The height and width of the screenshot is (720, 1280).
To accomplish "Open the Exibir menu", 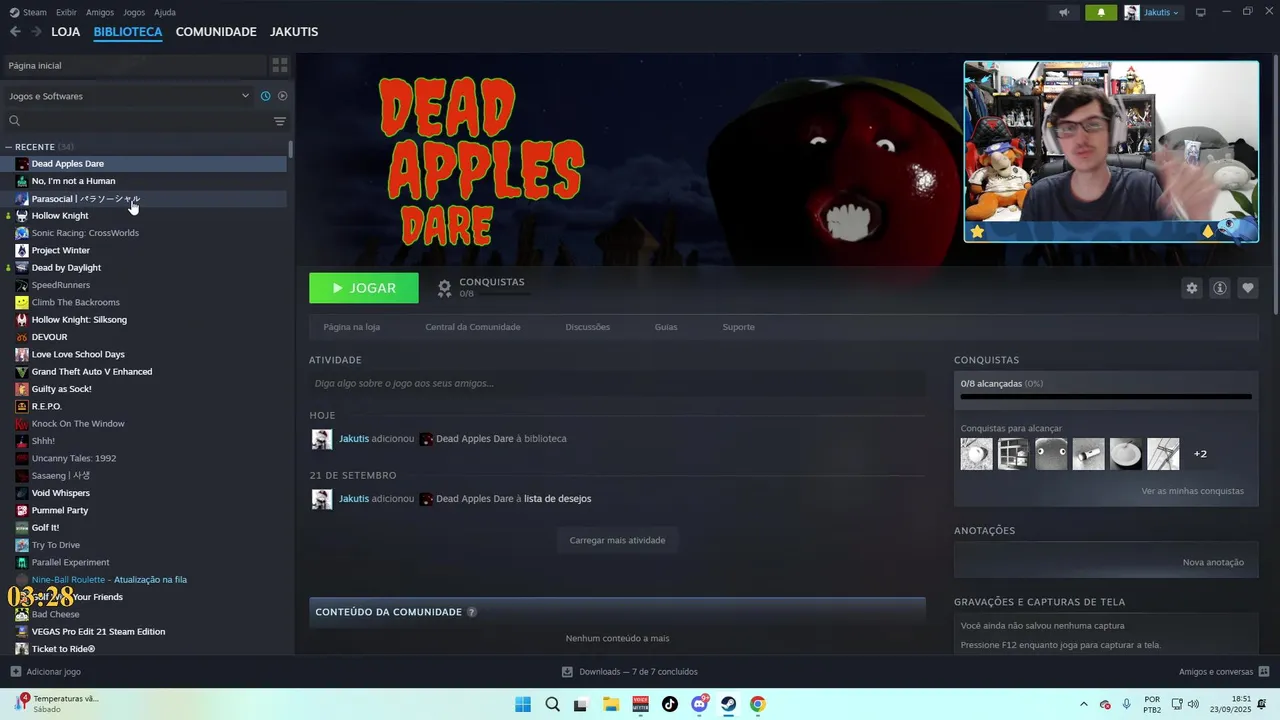I will (66, 12).
